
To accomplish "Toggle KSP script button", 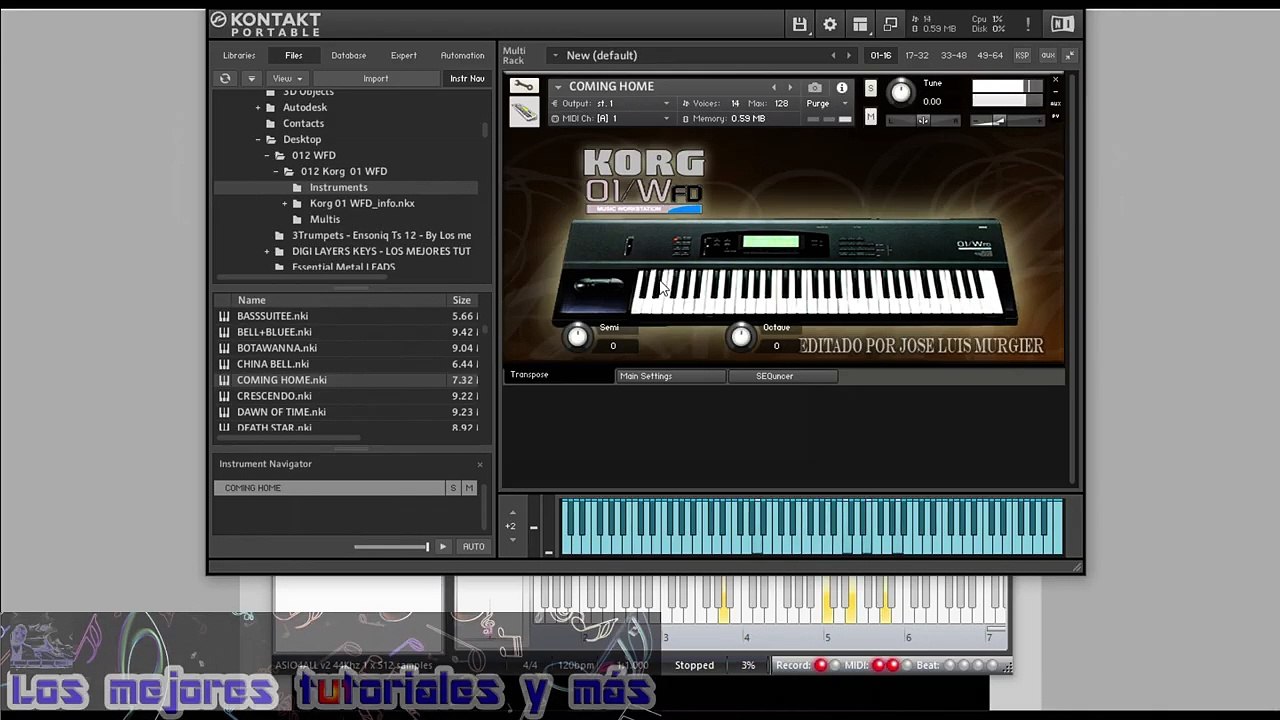I will pyautogui.click(x=1022, y=56).
